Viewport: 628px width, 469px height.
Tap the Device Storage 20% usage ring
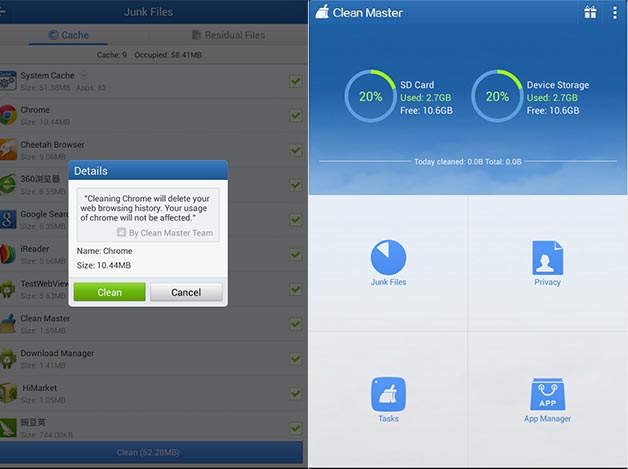click(x=497, y=96)
